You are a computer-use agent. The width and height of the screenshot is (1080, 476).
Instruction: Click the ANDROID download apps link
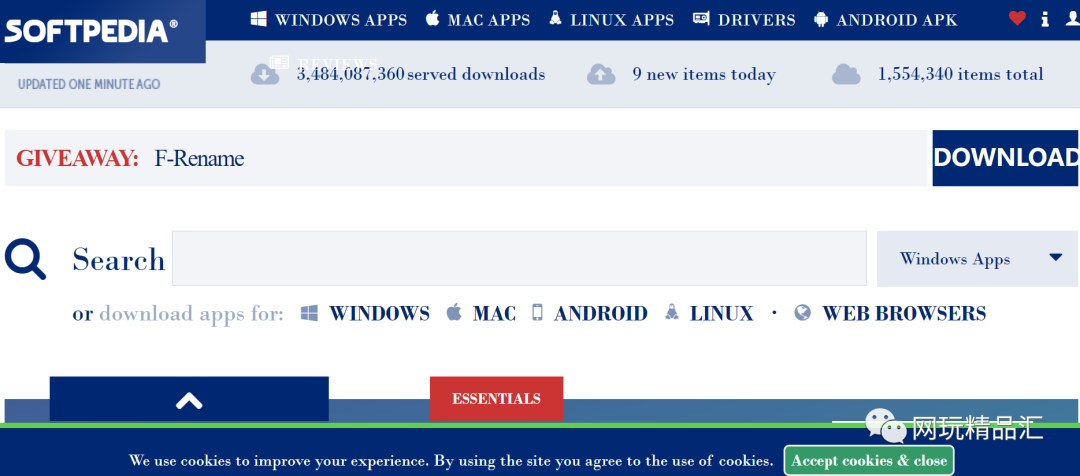pos(601,313)
